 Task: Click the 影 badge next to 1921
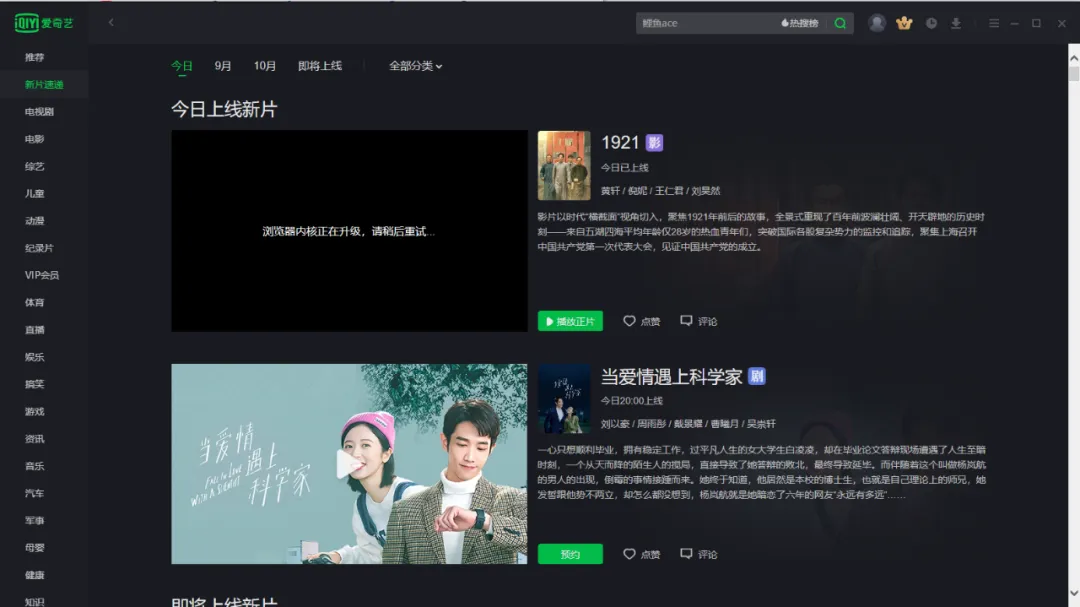pyautogui.click(x=654, y=143)
